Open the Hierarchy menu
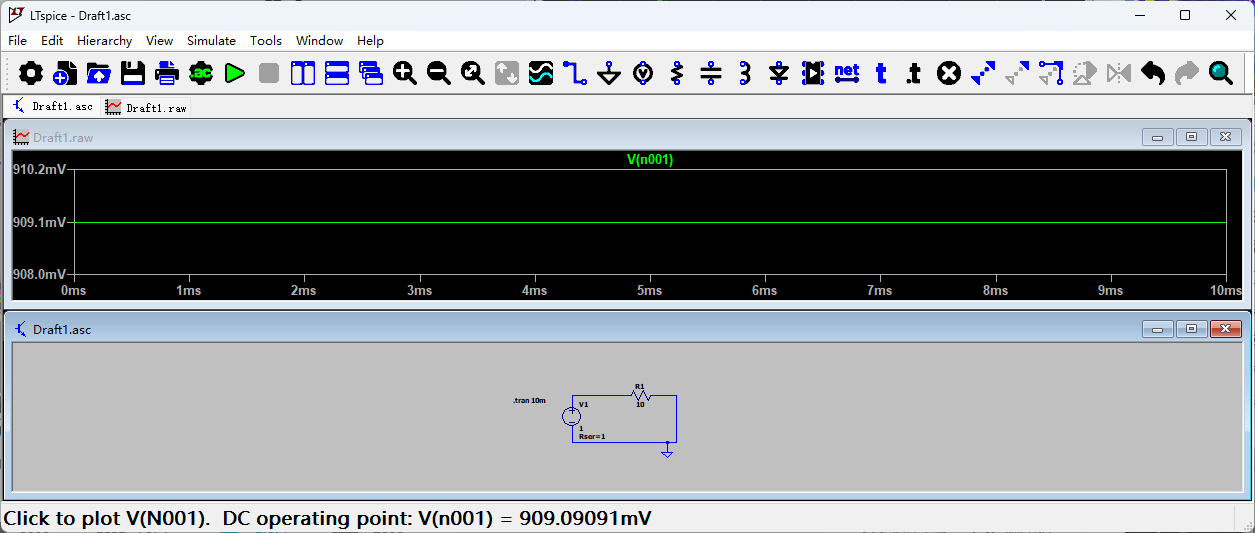This screenshot has height=533, width=1255. click(104, 41)
